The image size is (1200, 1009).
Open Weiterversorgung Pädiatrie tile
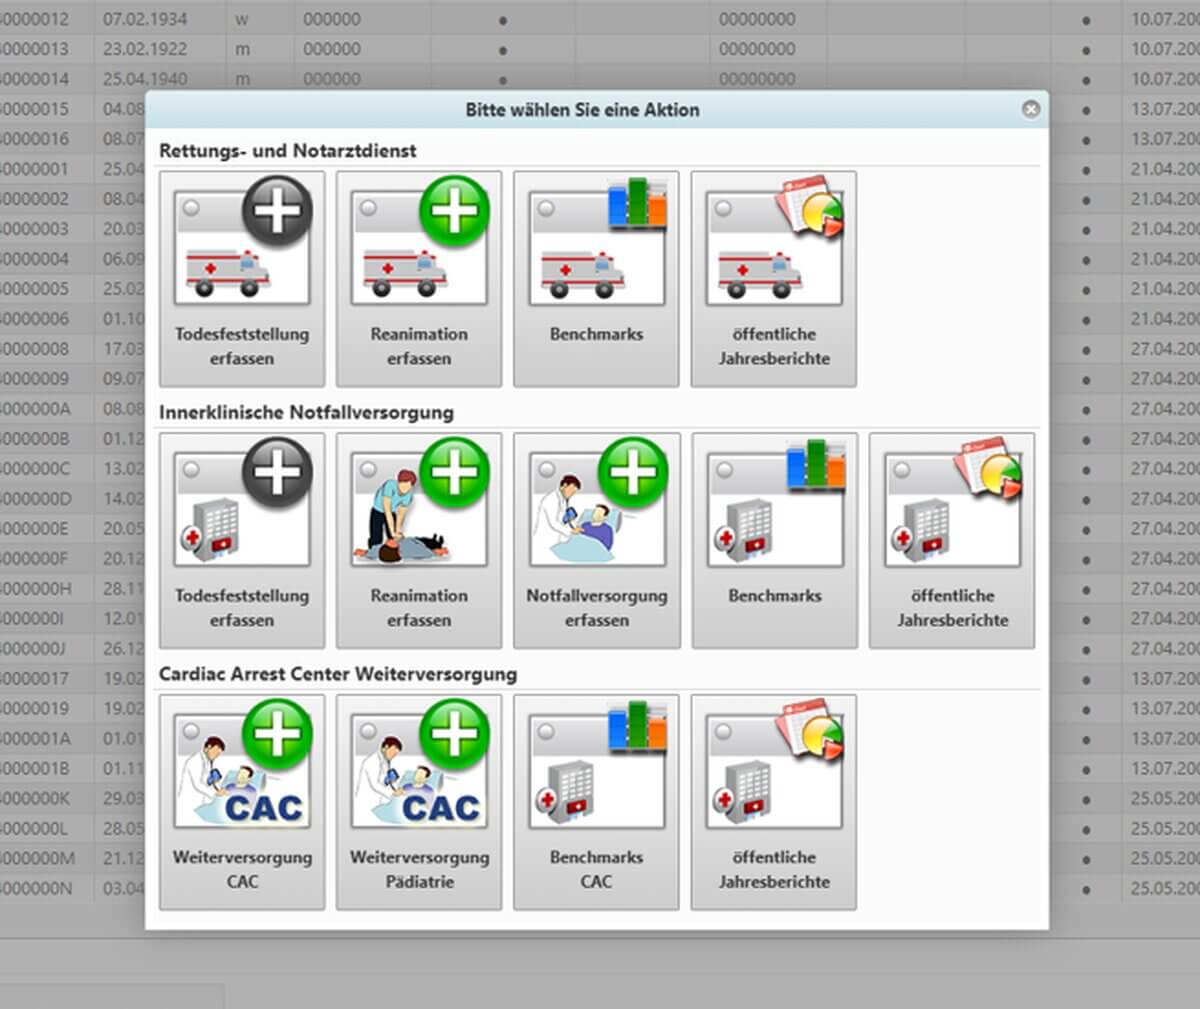coord(419,802)
